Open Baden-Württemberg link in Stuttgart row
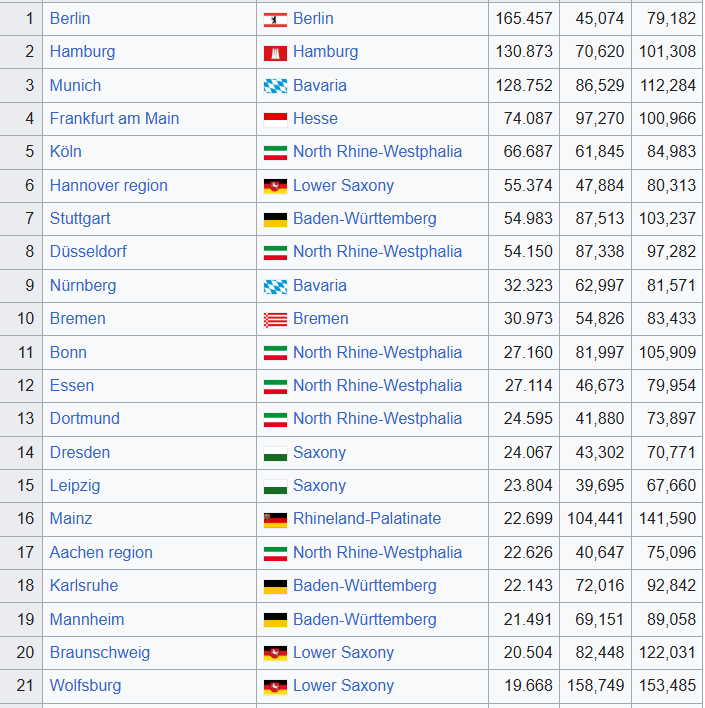Screen dimensions: 705x708 (365, 219)
